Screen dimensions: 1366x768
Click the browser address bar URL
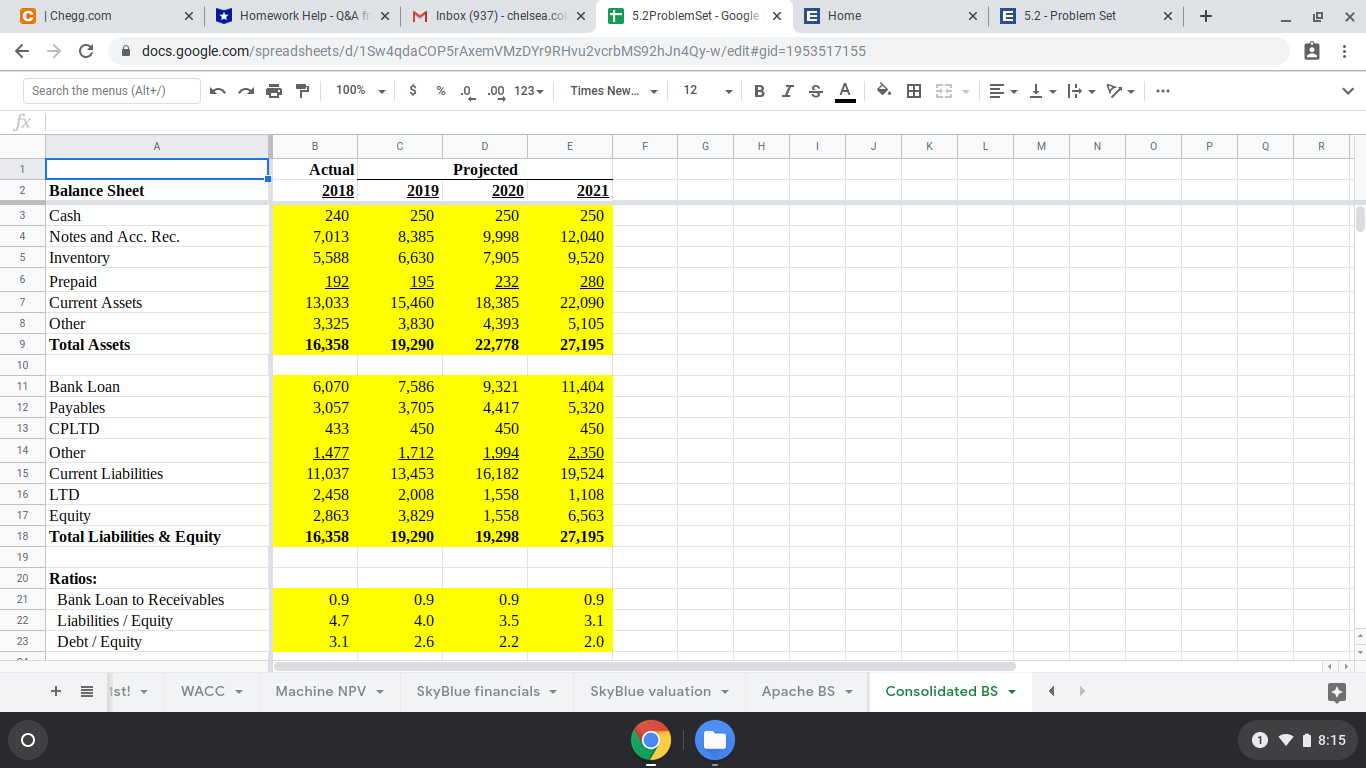tap(504, 51)
